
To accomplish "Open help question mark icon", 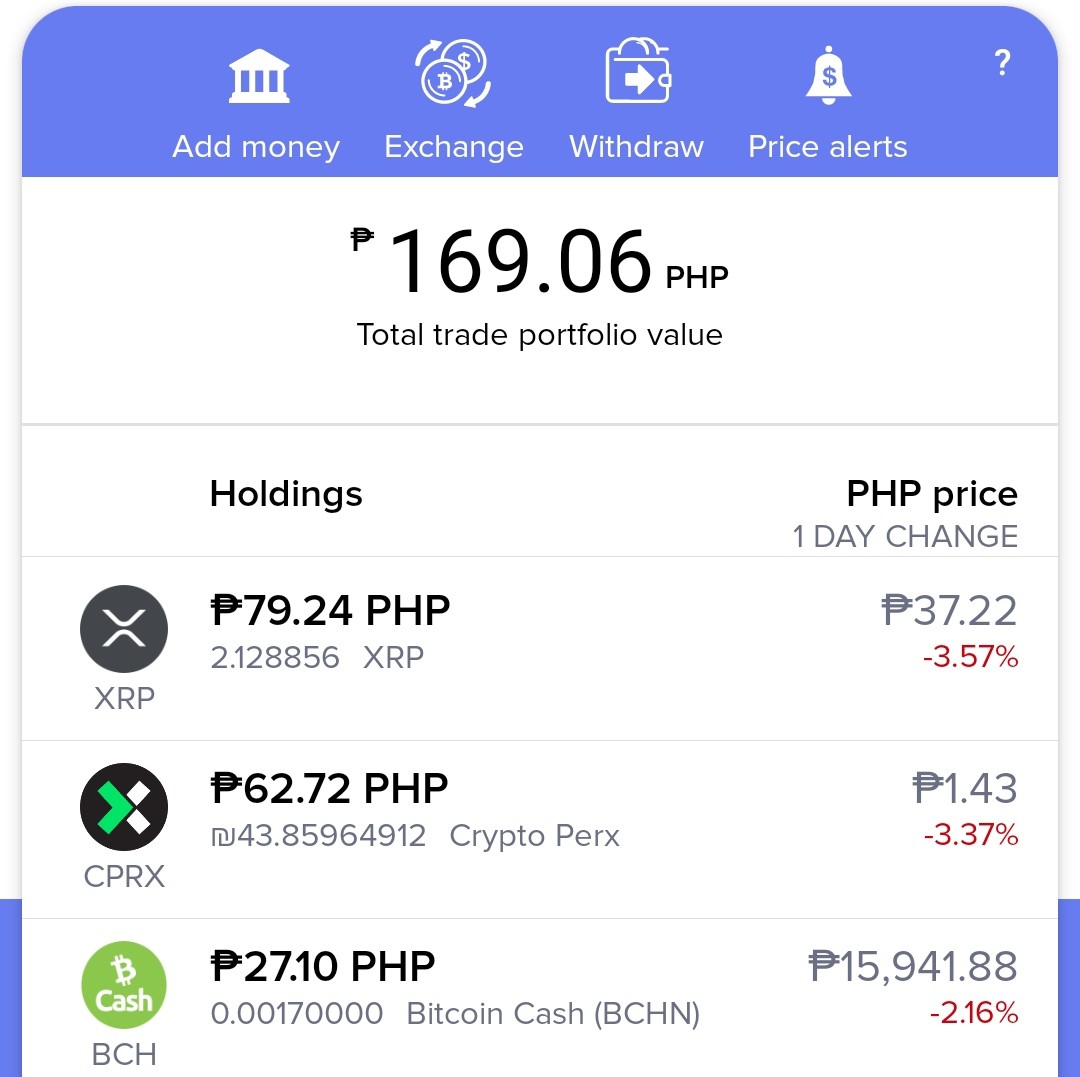I will coord(1002,63).
